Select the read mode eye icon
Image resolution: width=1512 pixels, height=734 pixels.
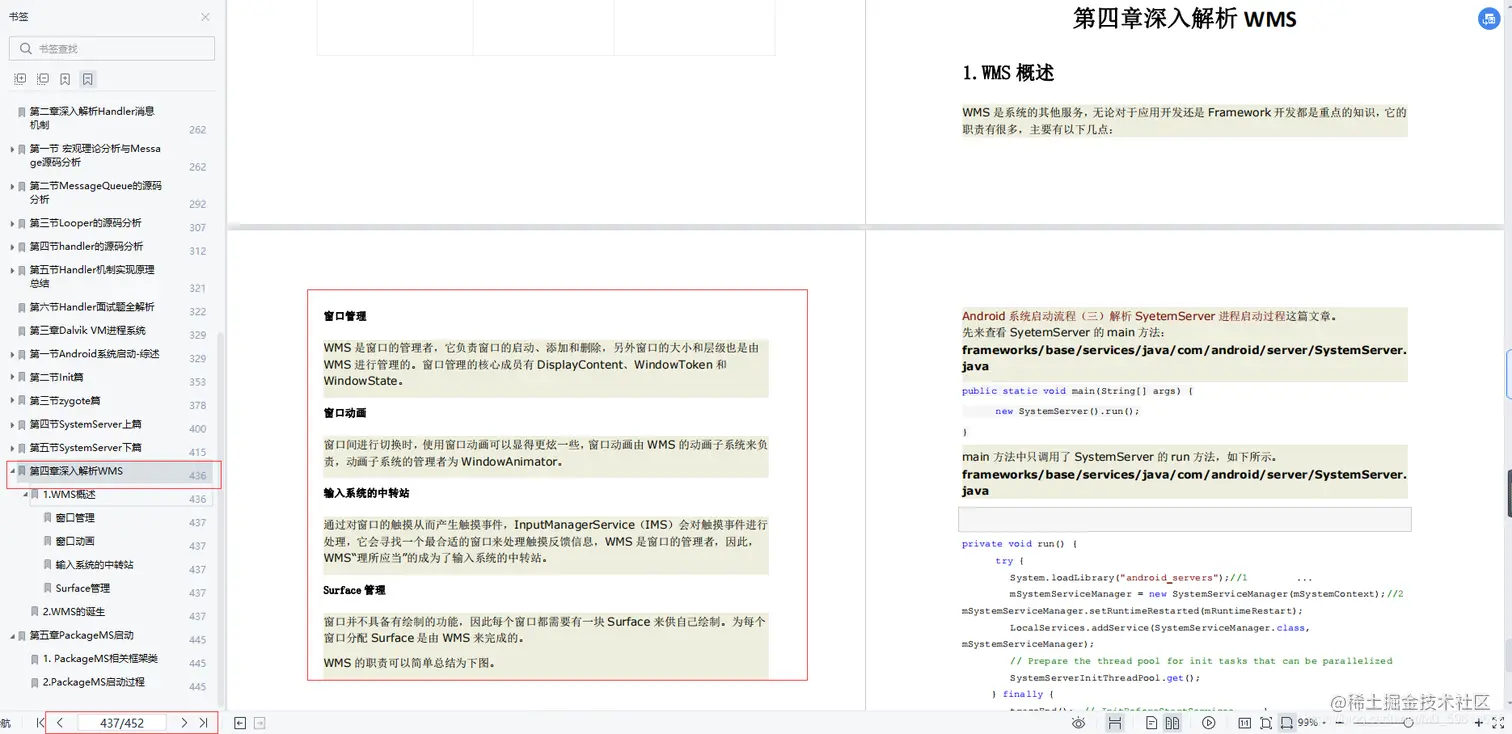click(x=1078, y=723)
